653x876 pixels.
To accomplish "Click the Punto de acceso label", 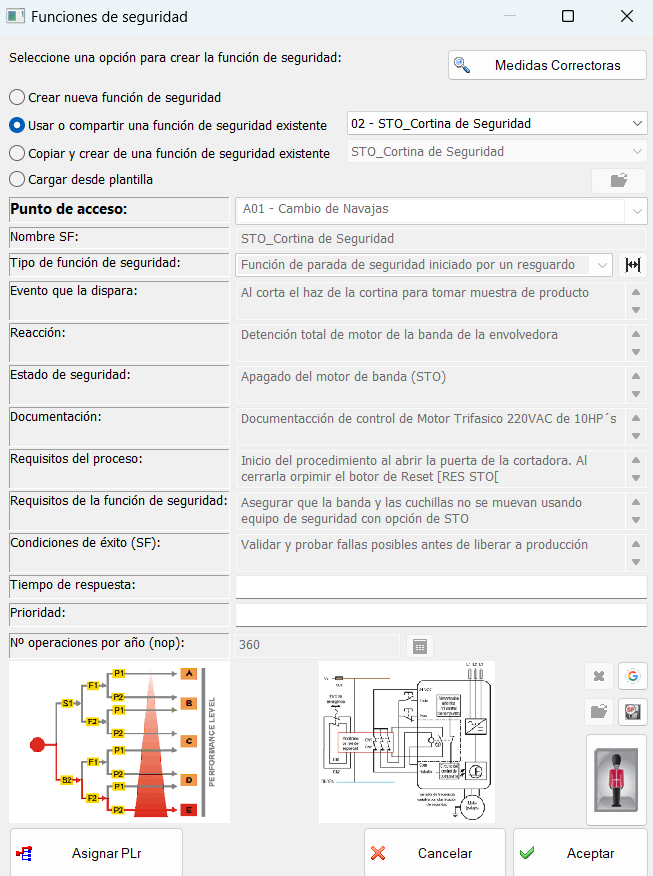I will 69,209.
